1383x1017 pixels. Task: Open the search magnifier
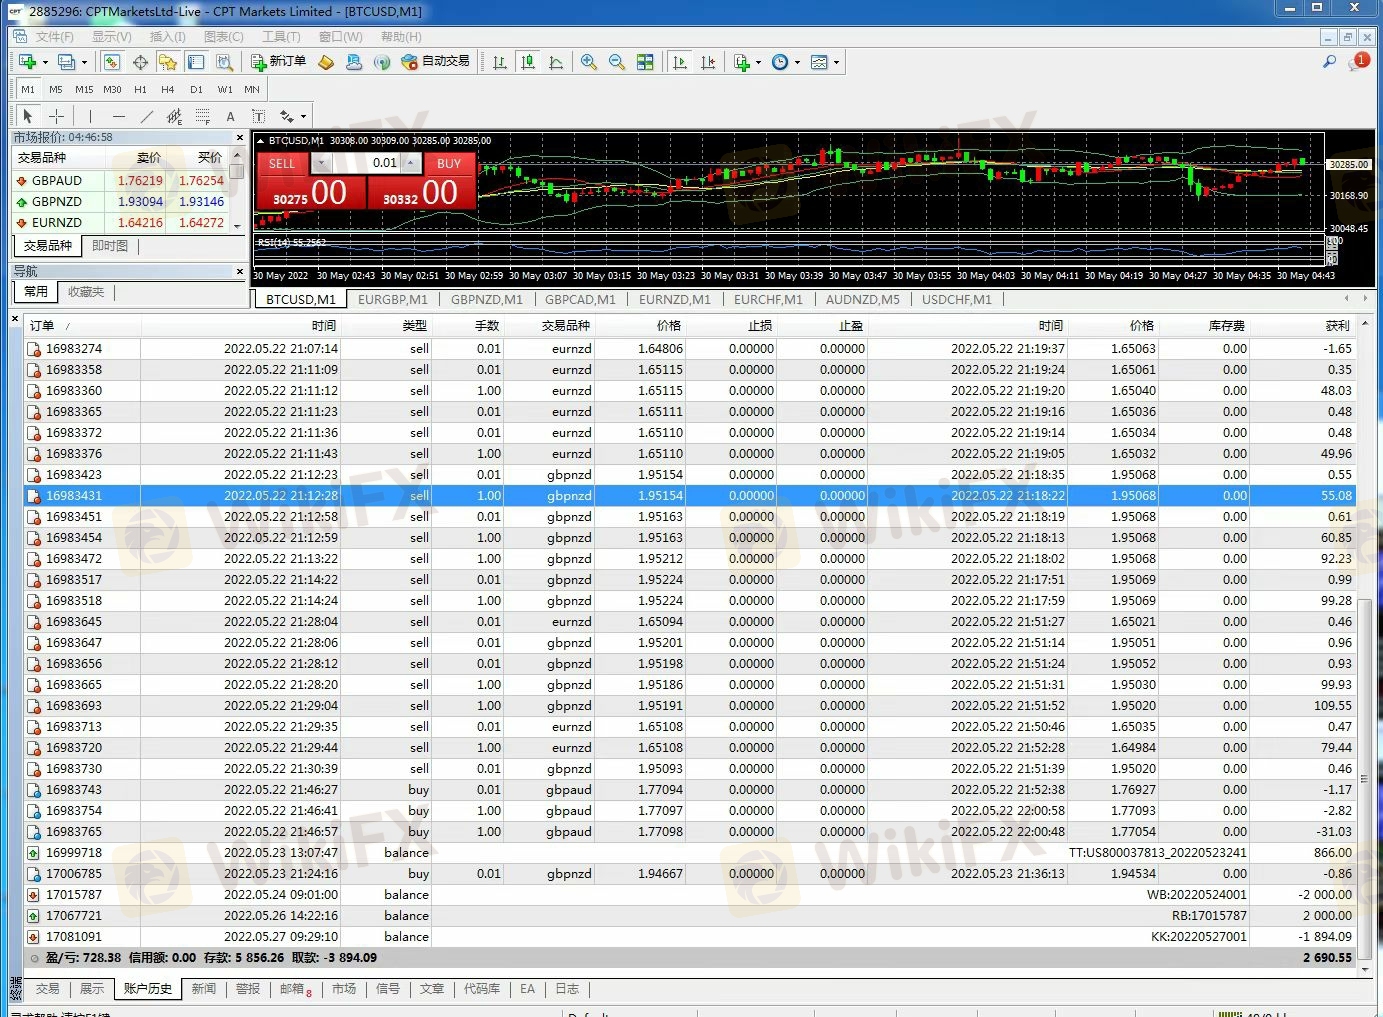point(1329,62)
